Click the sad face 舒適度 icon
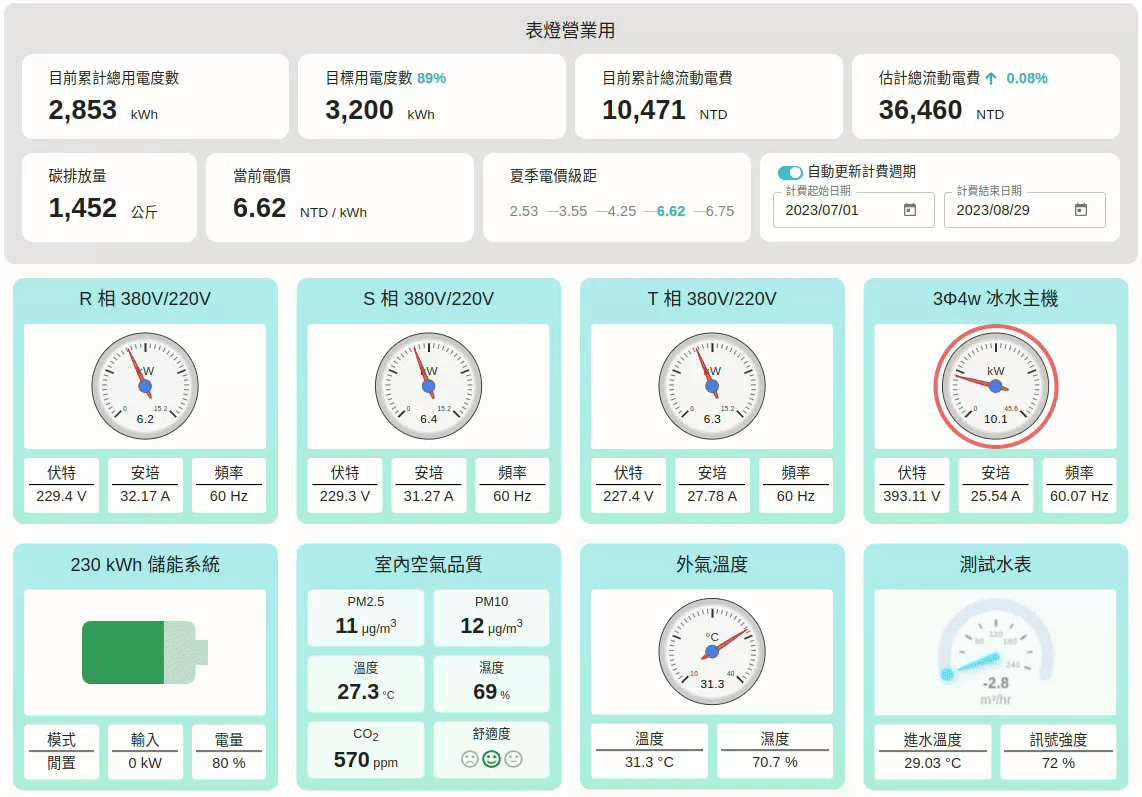 pos(470,759)
